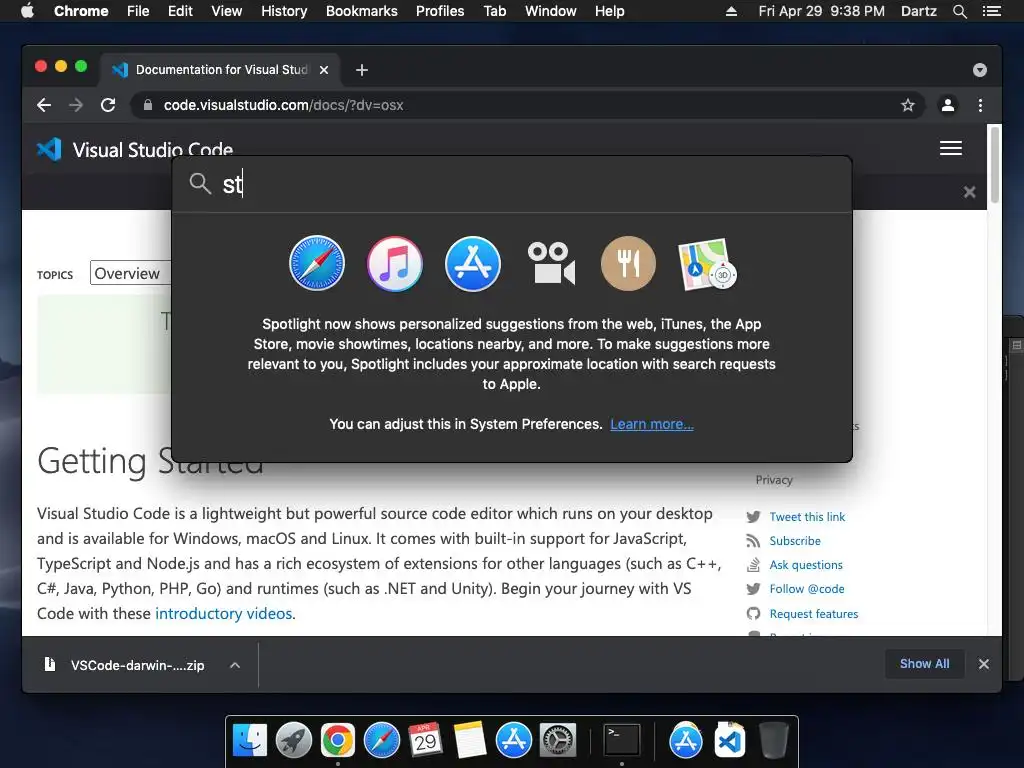This screenshot has width=1024, height=768.
Task: Click the Dartz user name in menu bar
Action: click(x=918, y=11)
